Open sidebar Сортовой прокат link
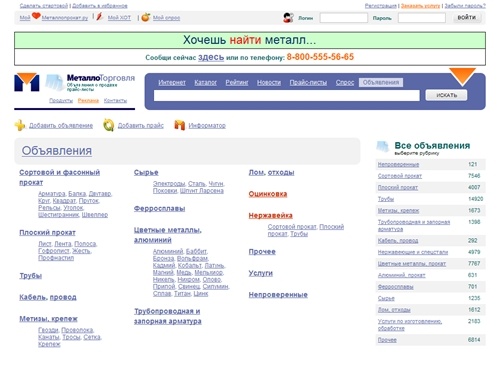Viewport: 500px width, 375px height. click(400, 176)
